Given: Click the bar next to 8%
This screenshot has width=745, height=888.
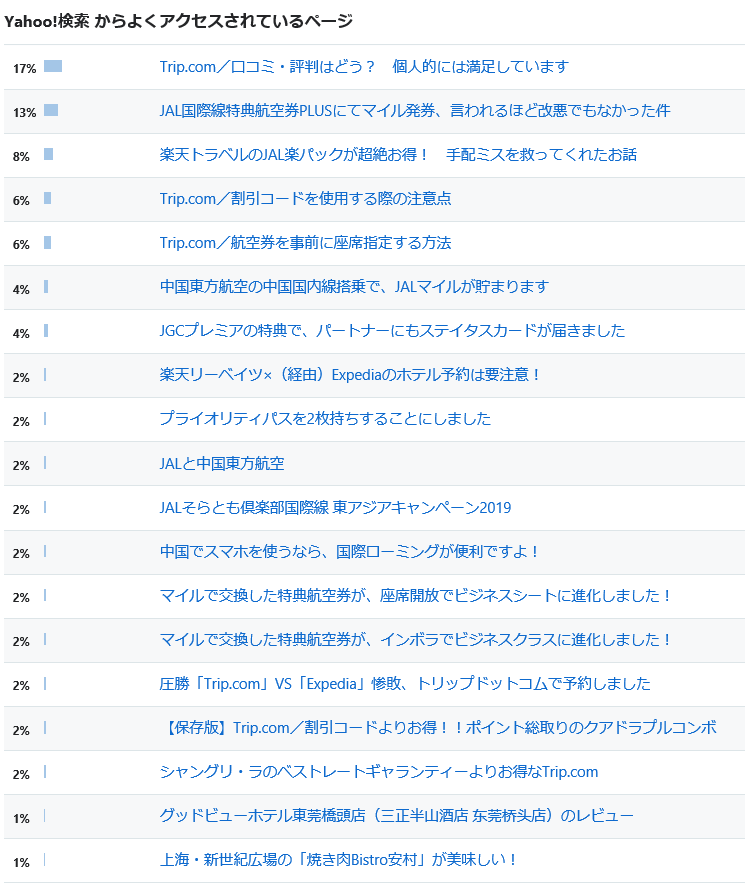Looking at the screenshot, I should (x=49, y=154).
